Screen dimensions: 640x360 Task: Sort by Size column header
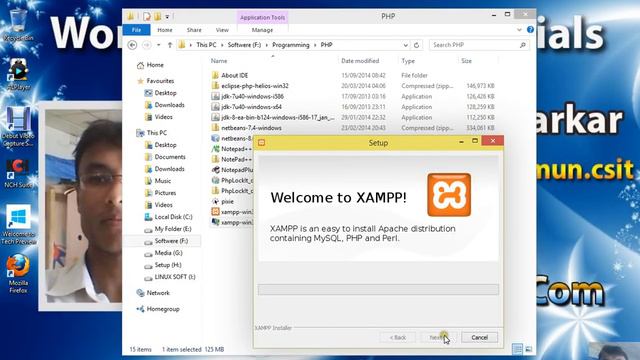click(x=466, y=61)
